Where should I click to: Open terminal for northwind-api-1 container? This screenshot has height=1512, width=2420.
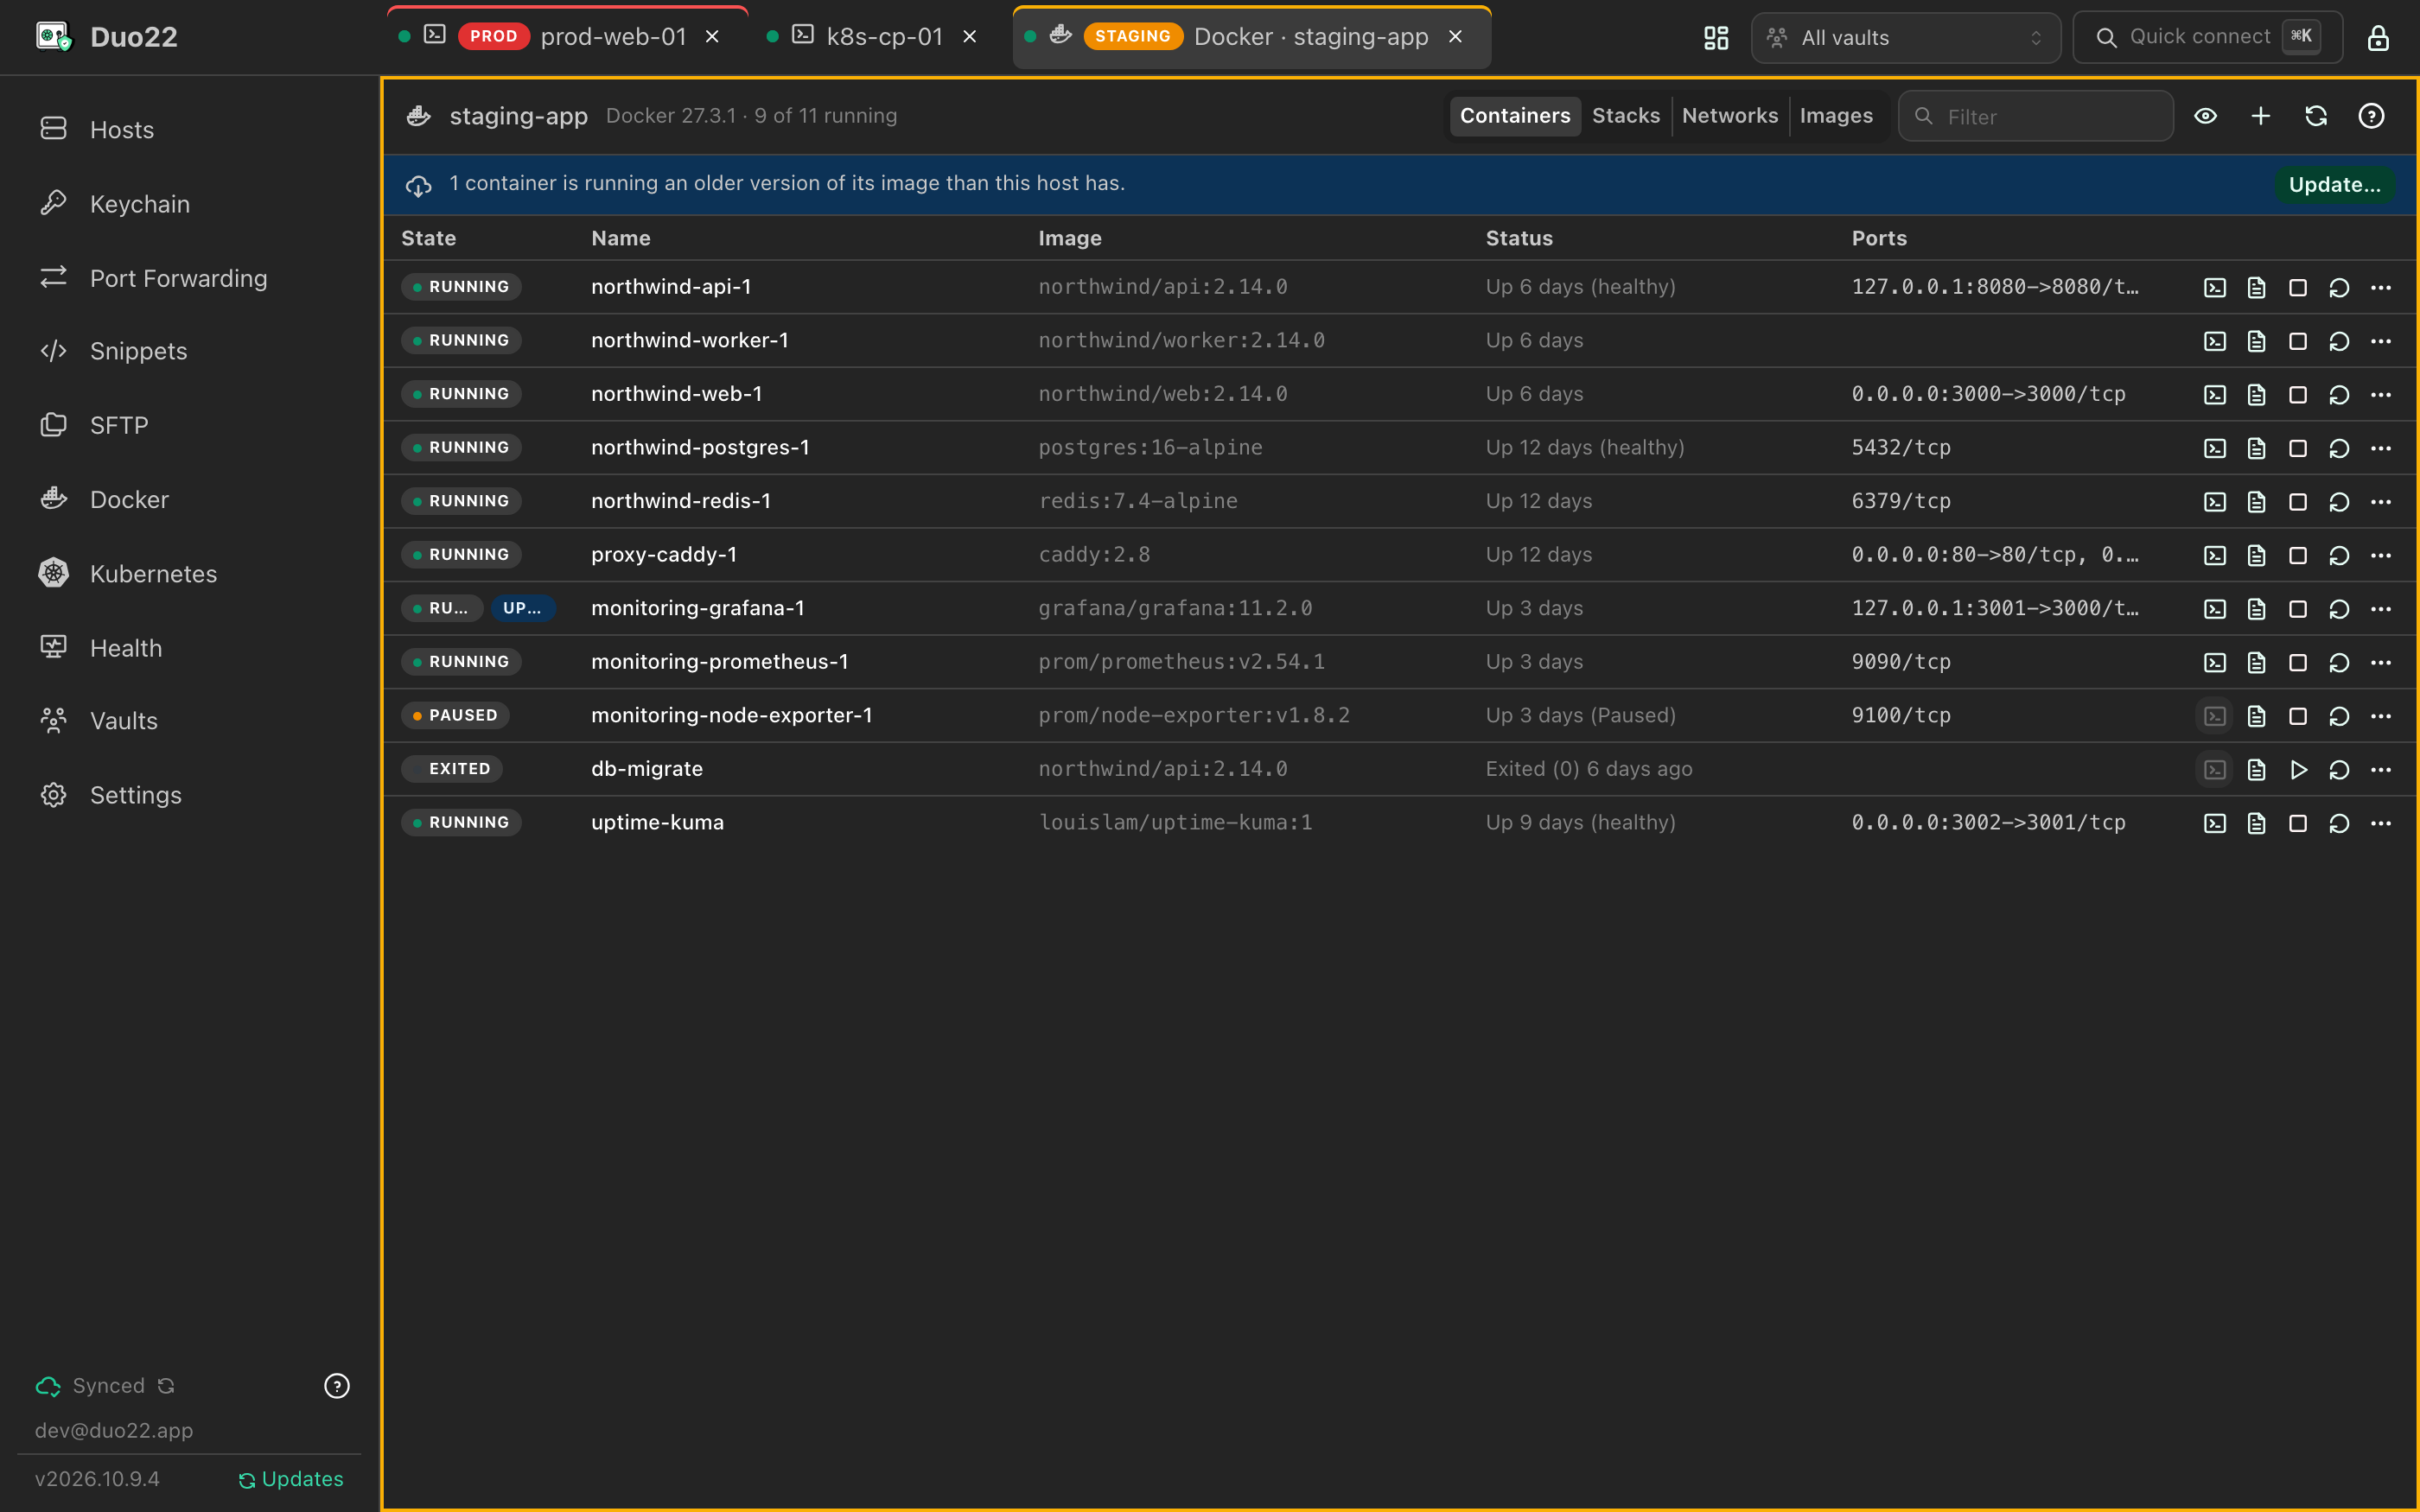click(2215, 288)
